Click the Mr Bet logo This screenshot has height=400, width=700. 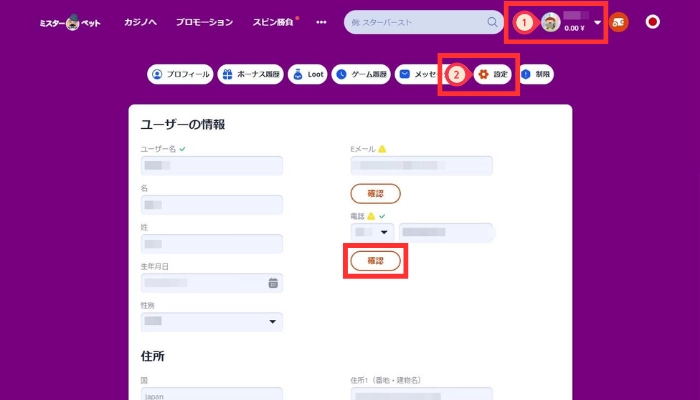pyautogui.click(x=70, y=22)
